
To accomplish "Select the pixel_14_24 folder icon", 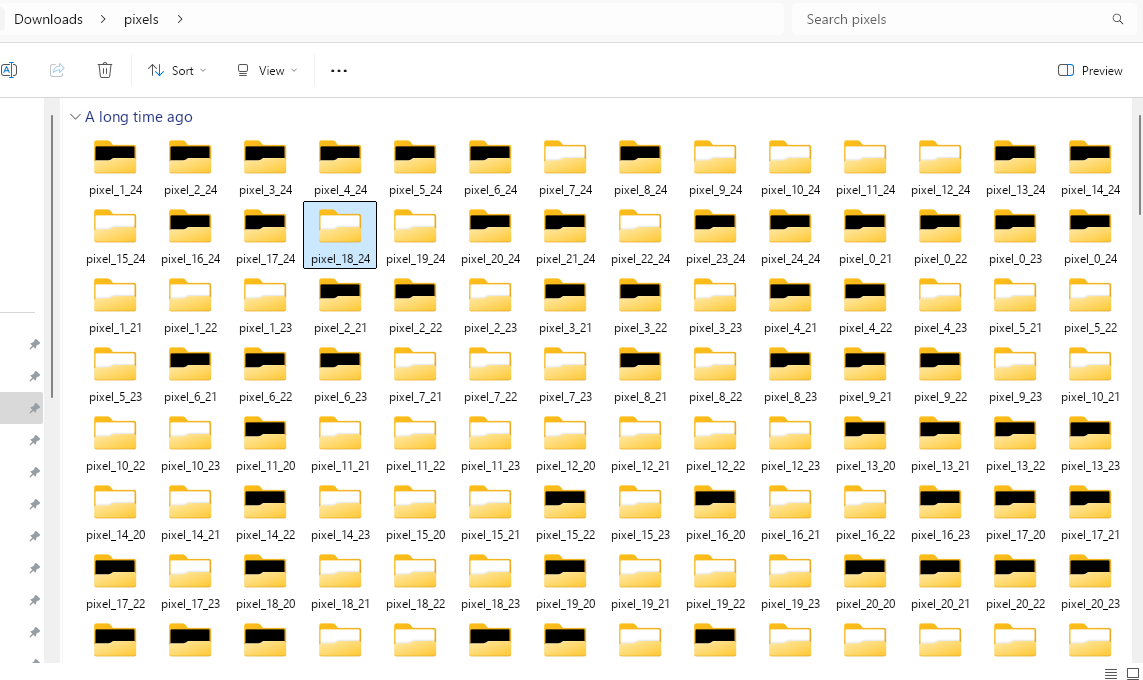I will 1090,157.
